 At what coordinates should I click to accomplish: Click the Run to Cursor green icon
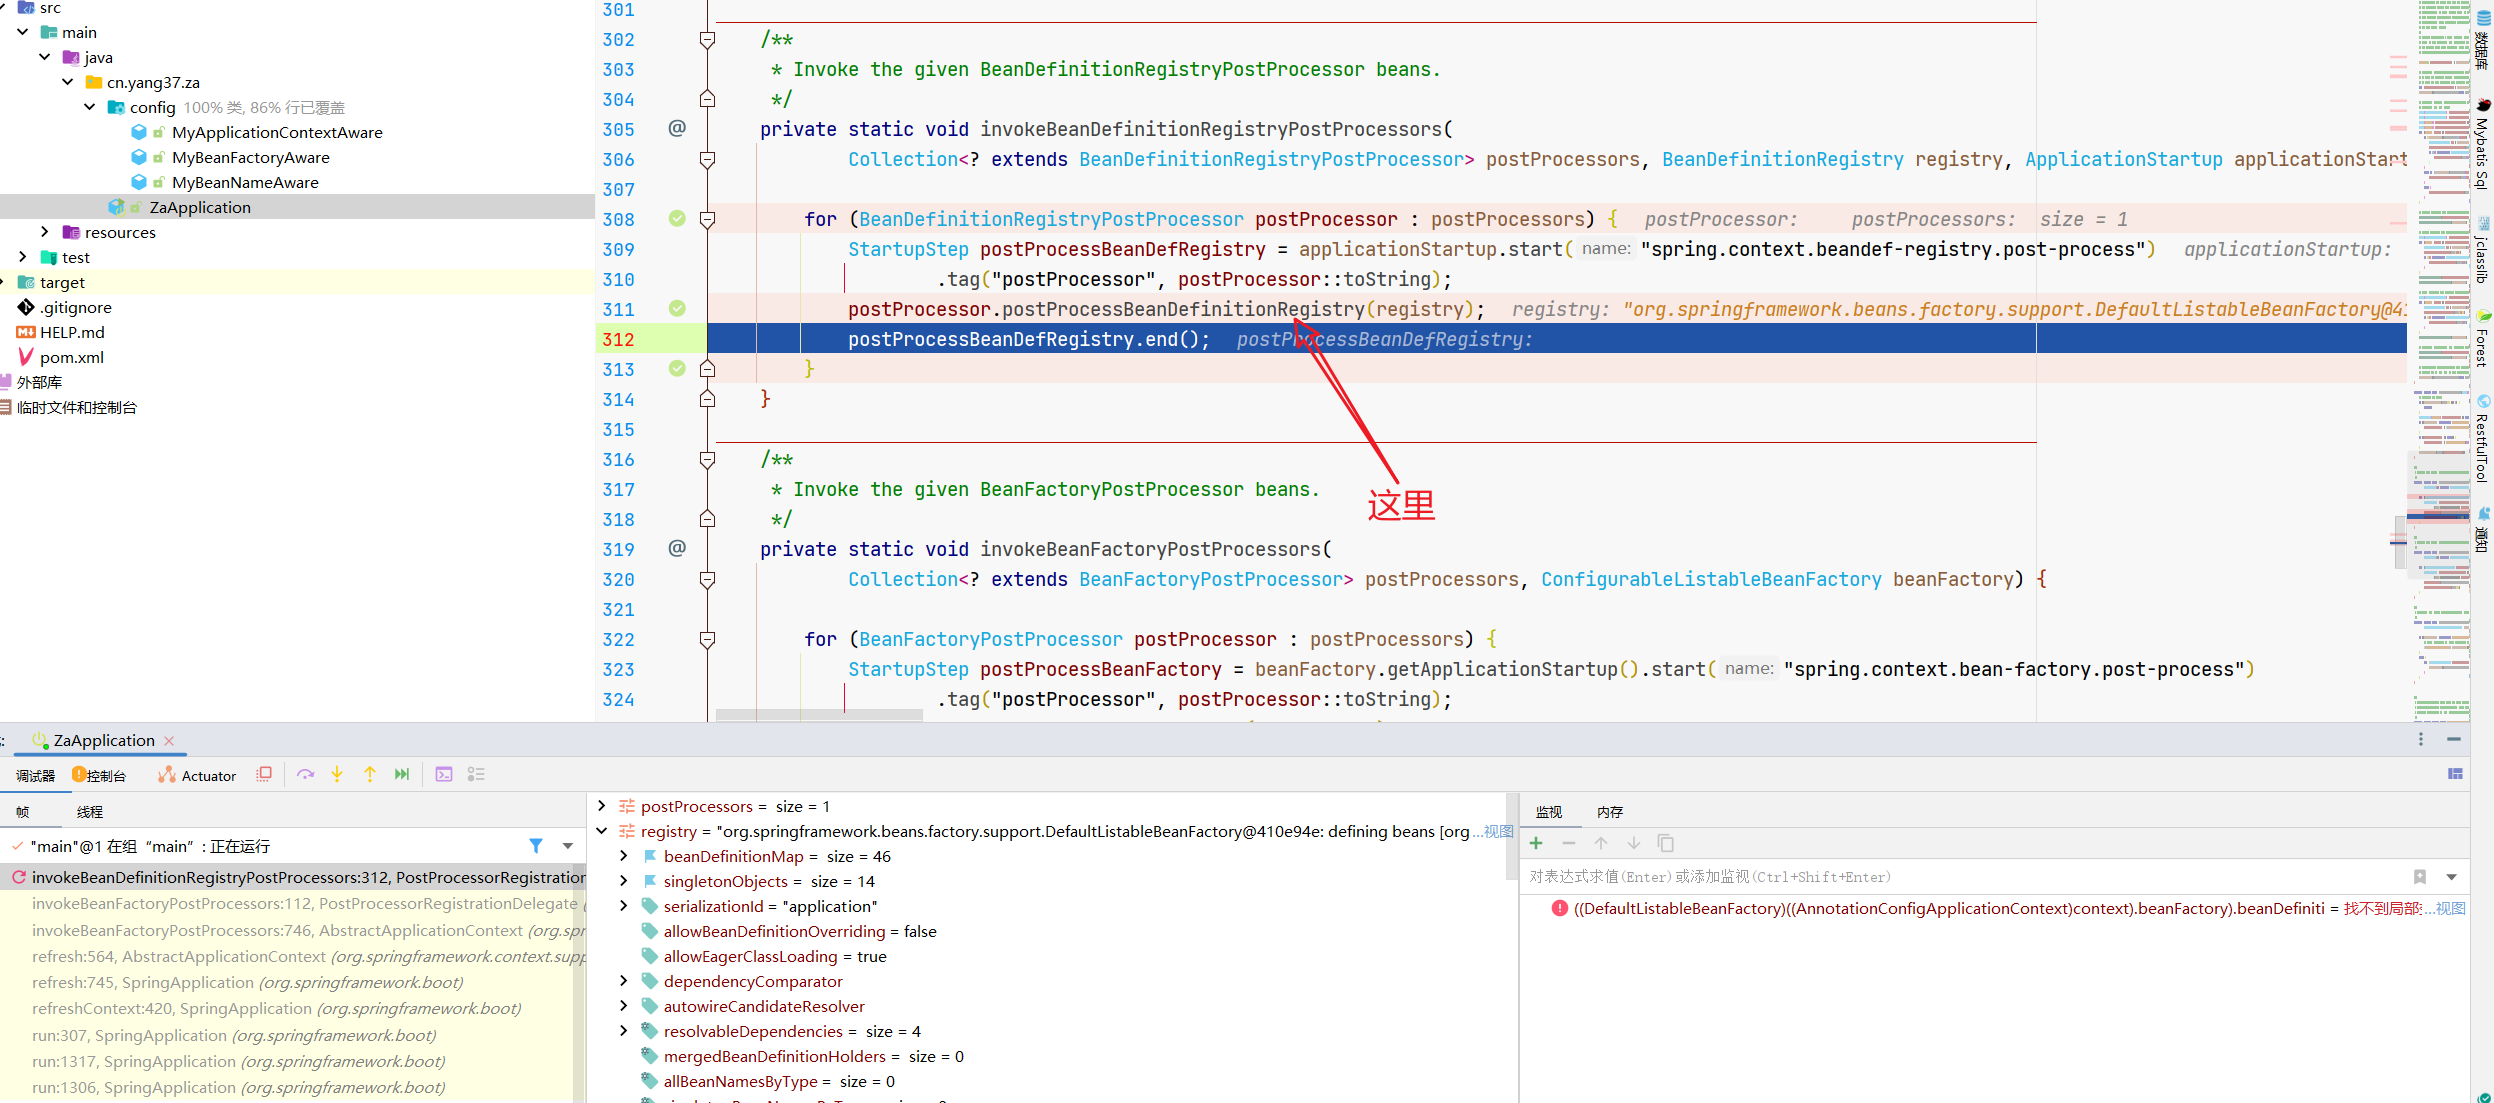click(x=402, y=774)
